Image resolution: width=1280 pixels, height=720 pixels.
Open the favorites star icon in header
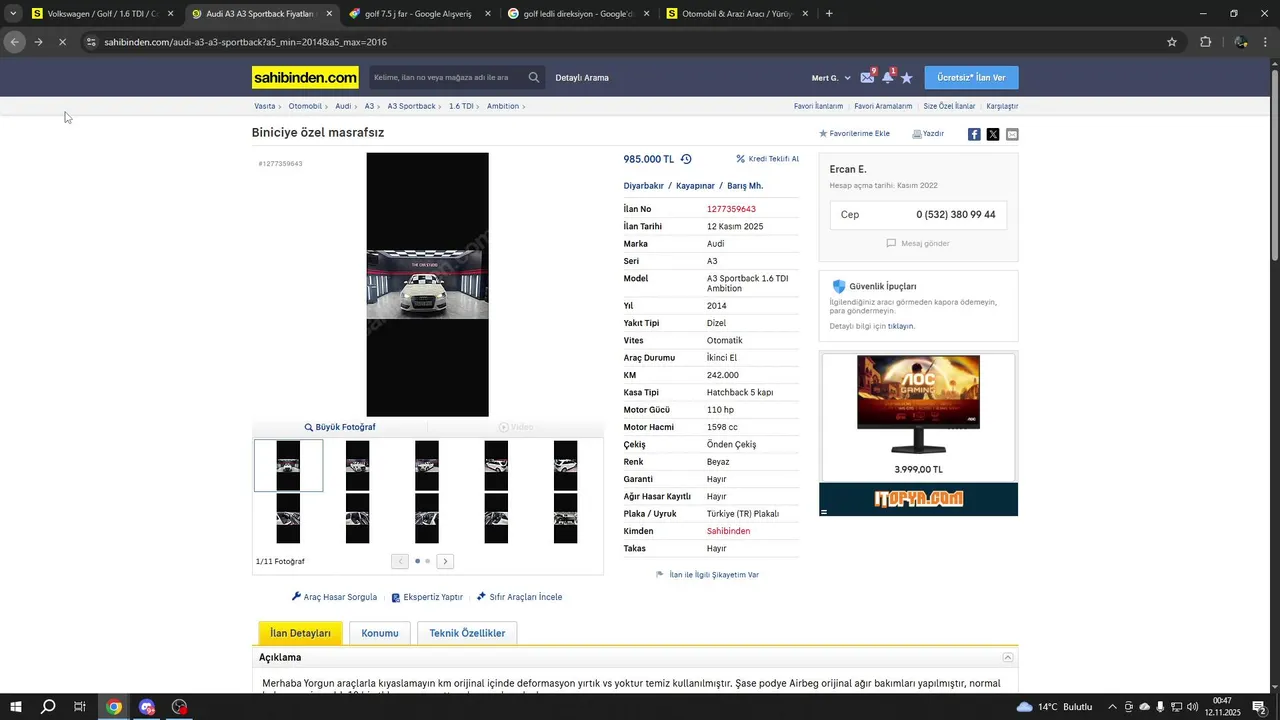[907, 77]
